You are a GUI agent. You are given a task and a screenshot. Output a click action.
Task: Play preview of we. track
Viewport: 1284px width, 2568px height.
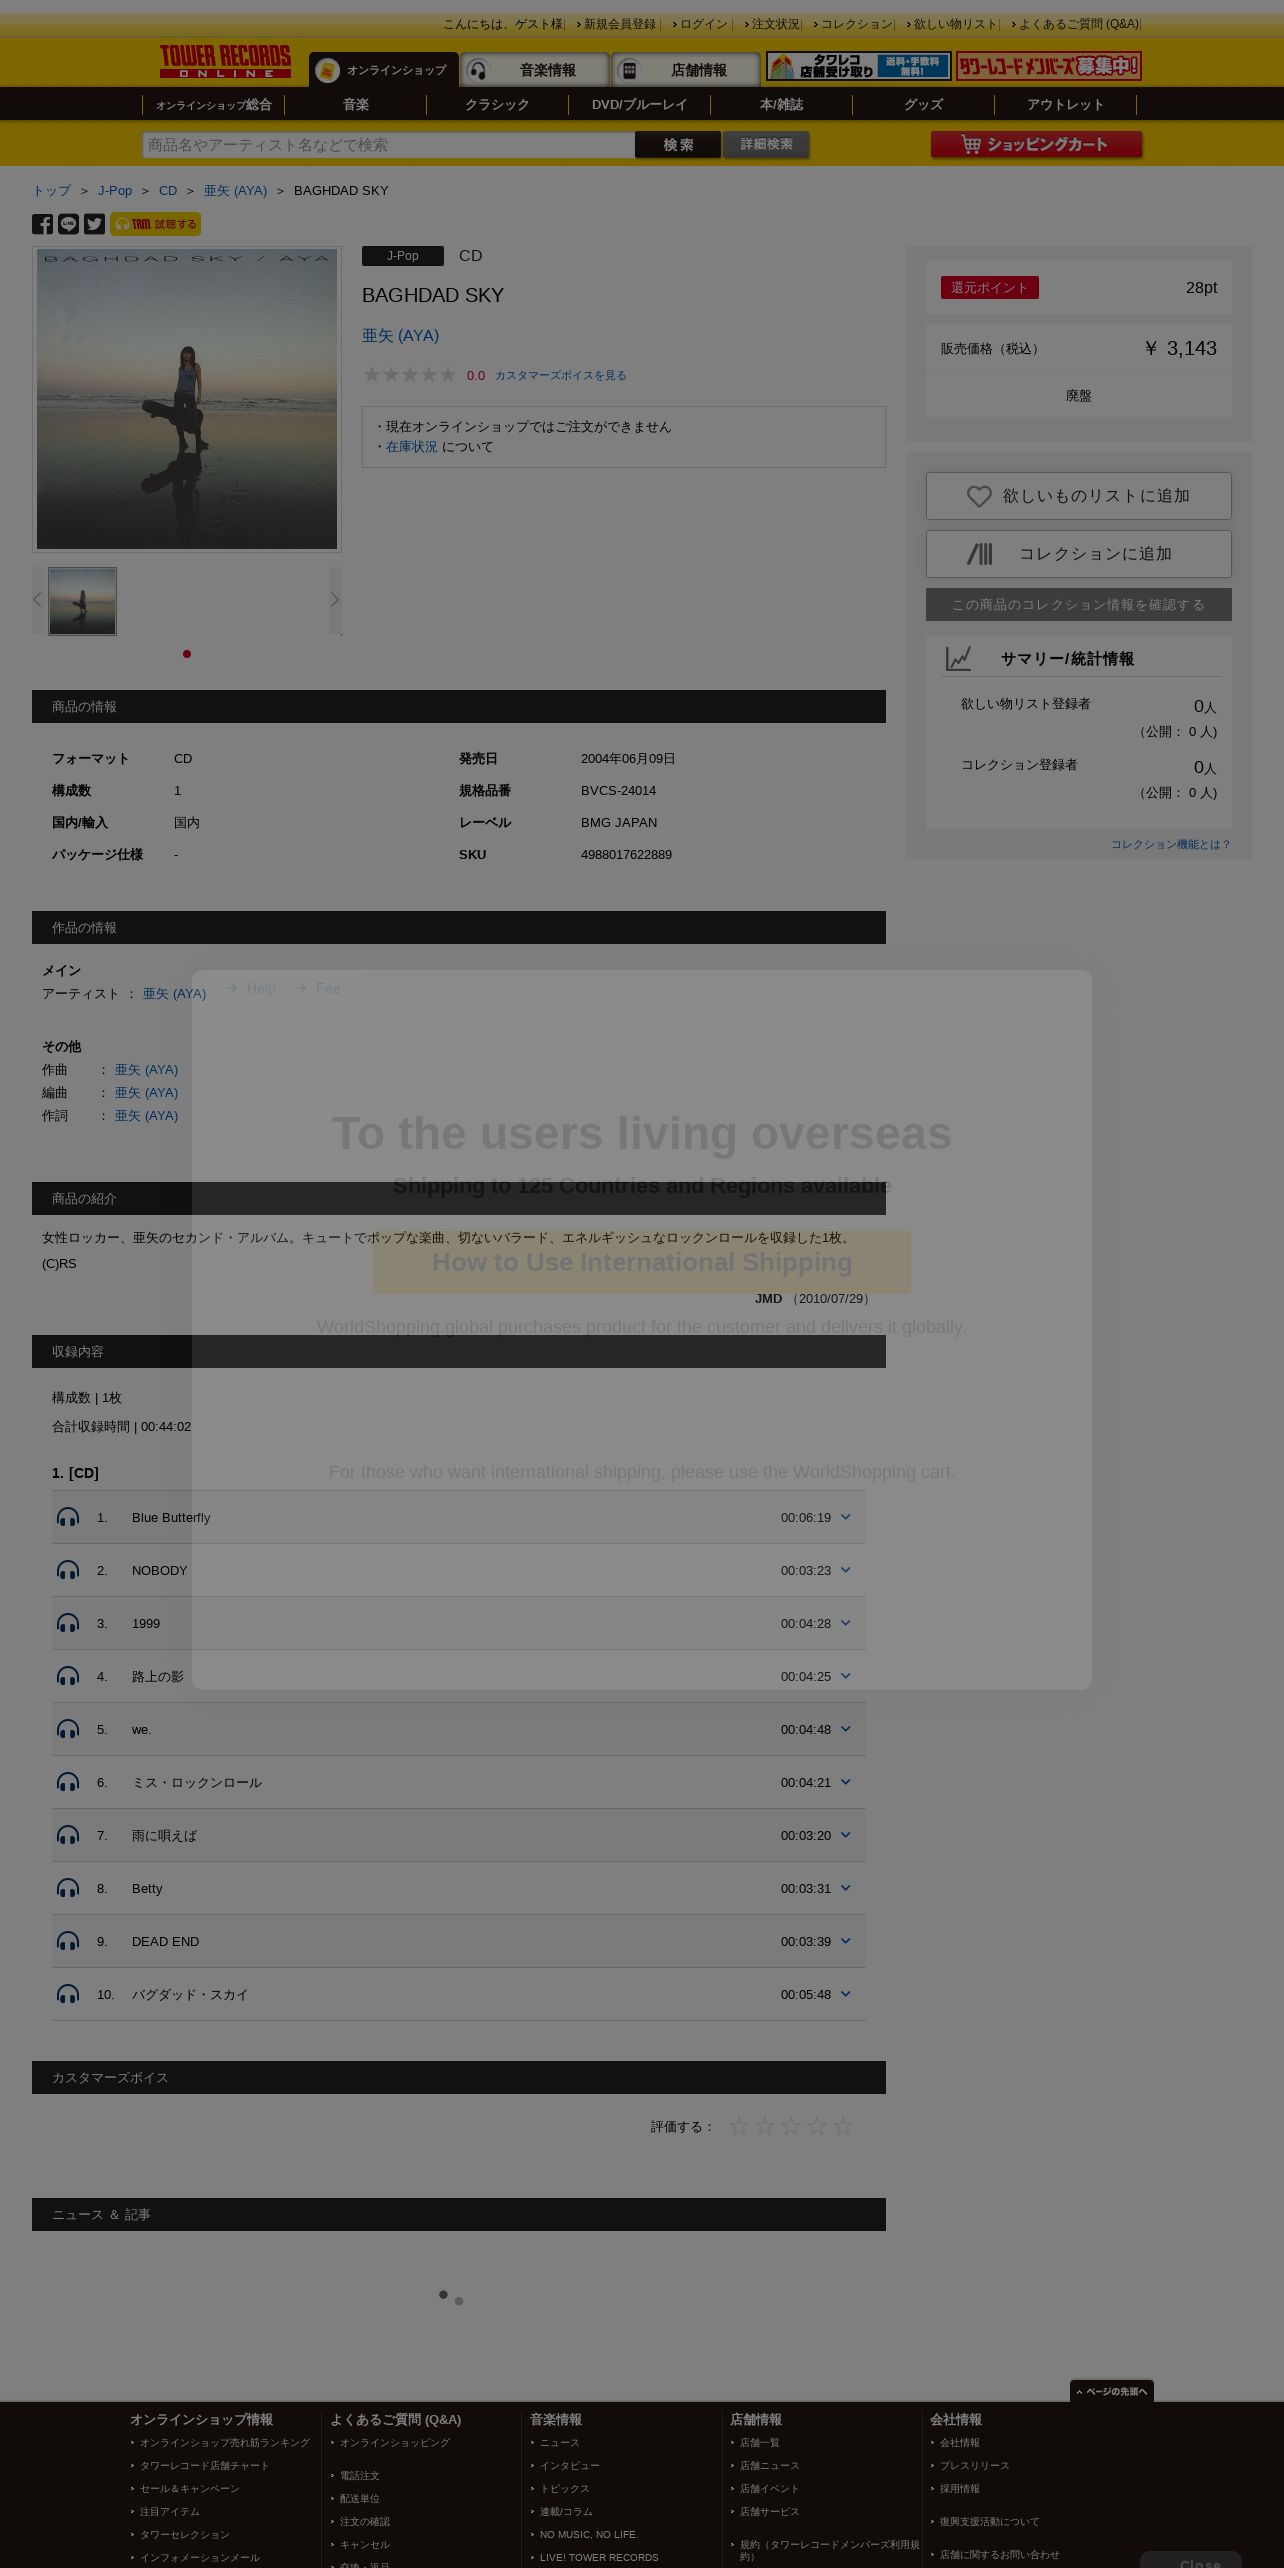68,1729
